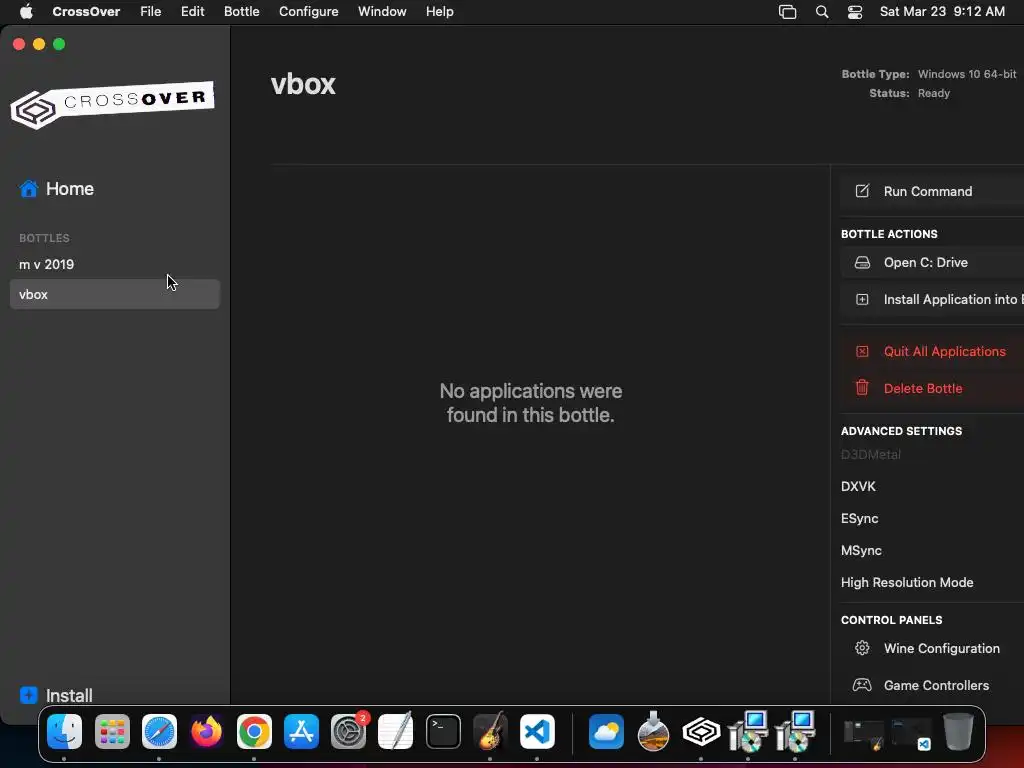Screen dimensions: 1024x768
Task: Open Wine Configuration control panel
Action: pyautogui.click(x=932, y=648)
